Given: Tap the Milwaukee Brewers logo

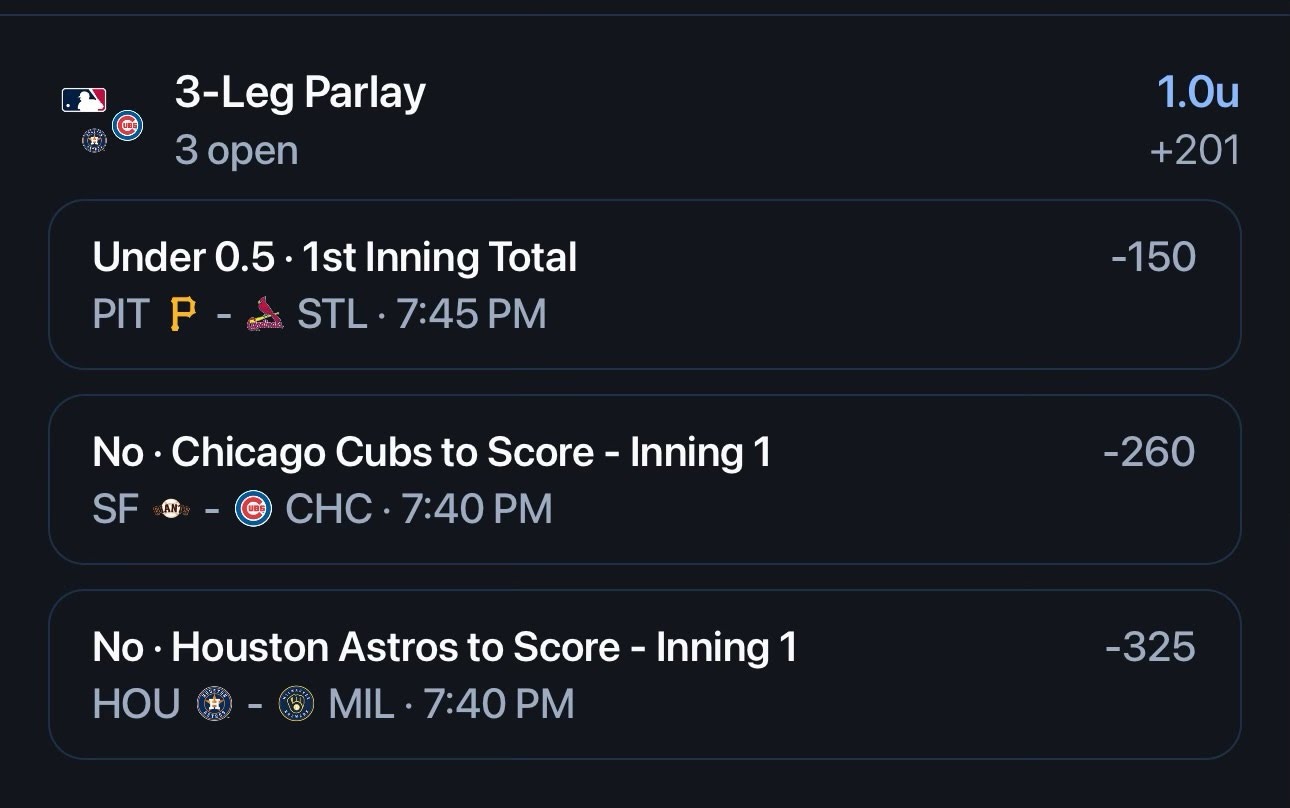Looking at the screenshot, I should point(296,705).
